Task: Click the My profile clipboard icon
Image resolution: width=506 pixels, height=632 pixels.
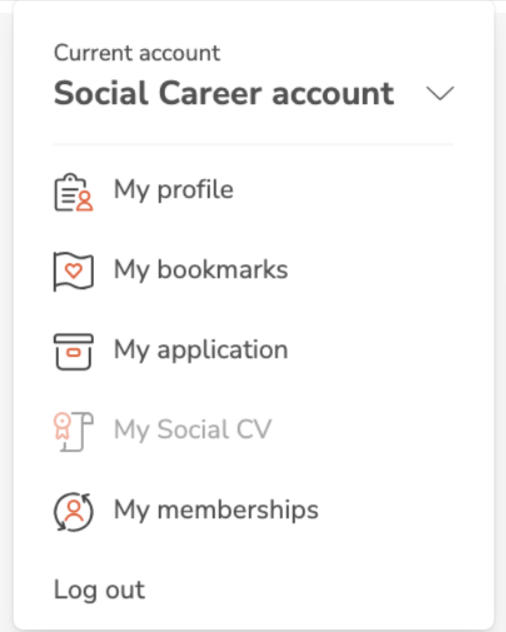Action: (73, 192)
